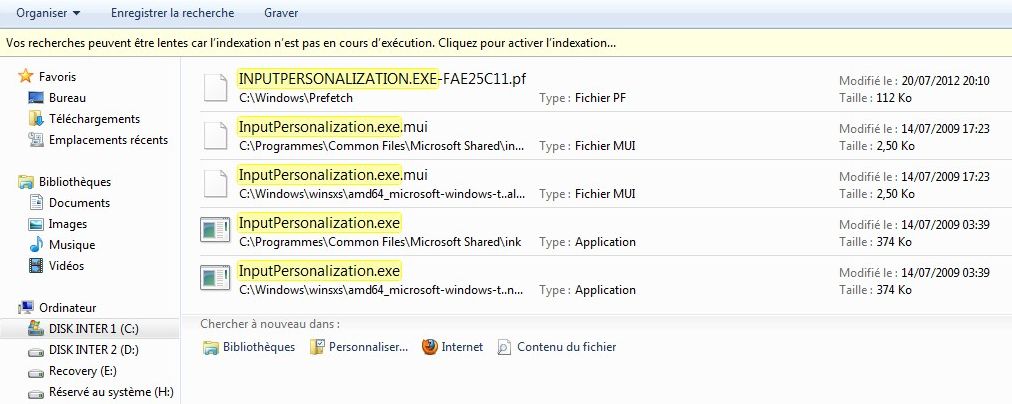Search again on Internet

pos(462,347)
